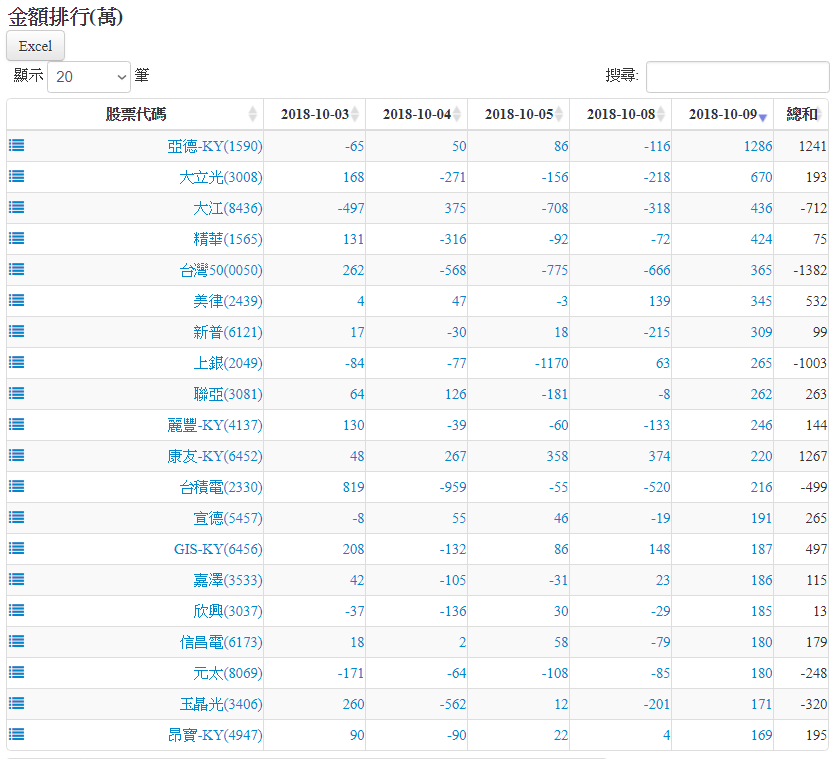Sort table by 總和 column
Viewport: 837px width, 759px height.
(801, 115)
